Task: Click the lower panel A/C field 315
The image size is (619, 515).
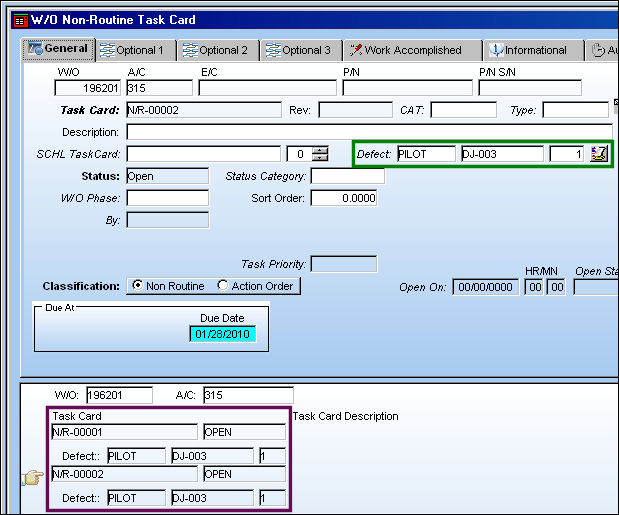Action: [248, 395]
